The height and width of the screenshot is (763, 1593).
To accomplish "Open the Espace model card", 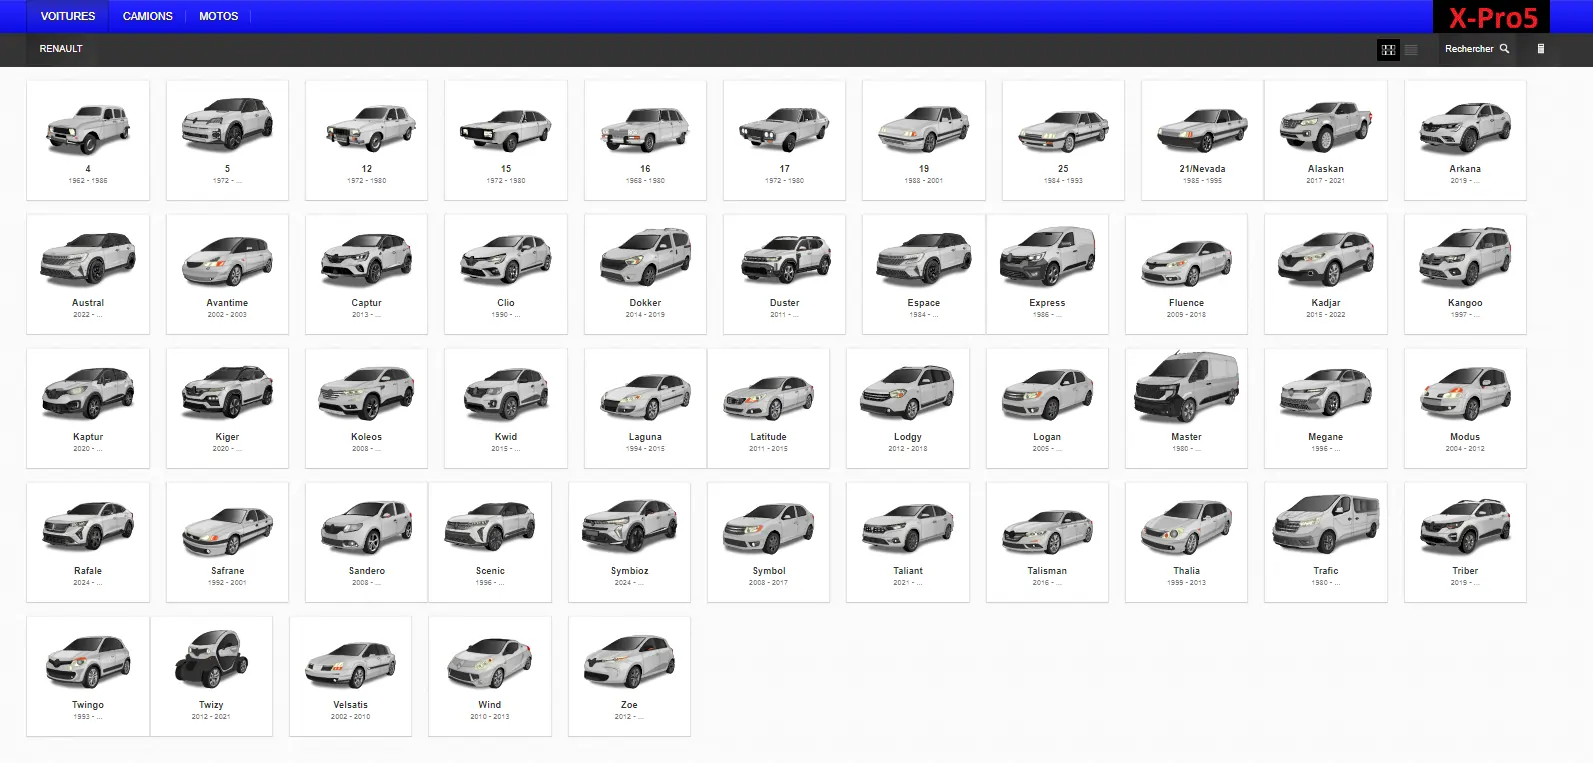I will click(x=924, y=274).
